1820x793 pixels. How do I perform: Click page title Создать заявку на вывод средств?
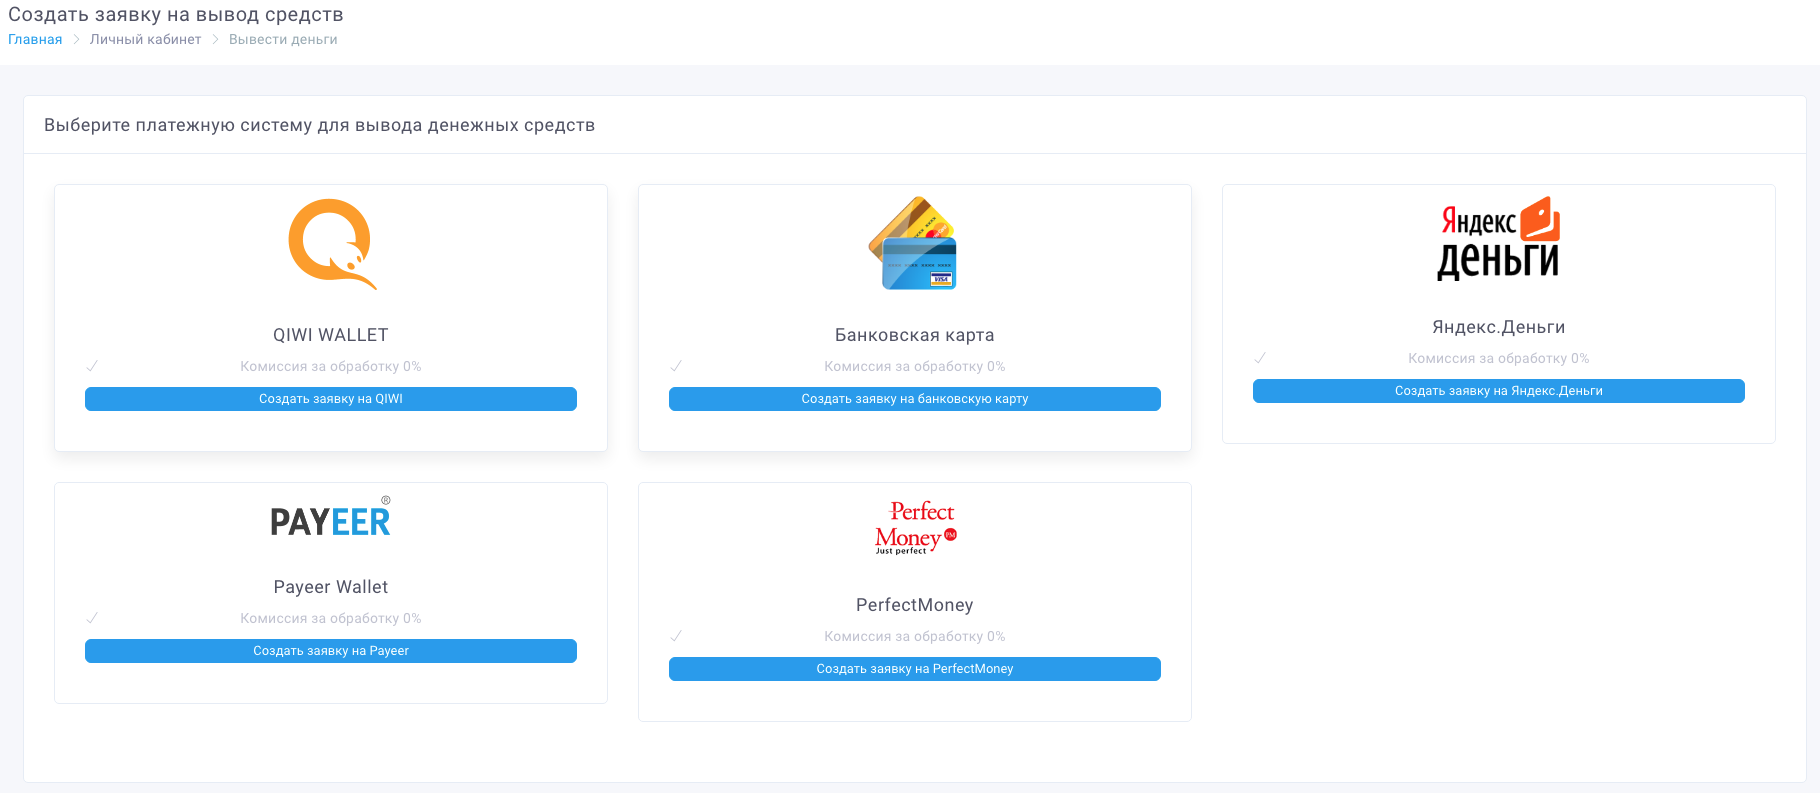tap(176, 15)
